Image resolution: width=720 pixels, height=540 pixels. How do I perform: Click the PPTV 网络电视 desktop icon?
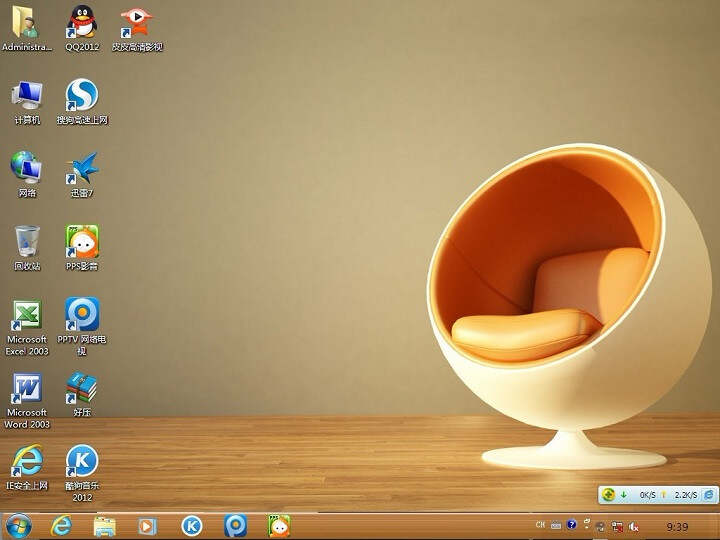(82, 315)
